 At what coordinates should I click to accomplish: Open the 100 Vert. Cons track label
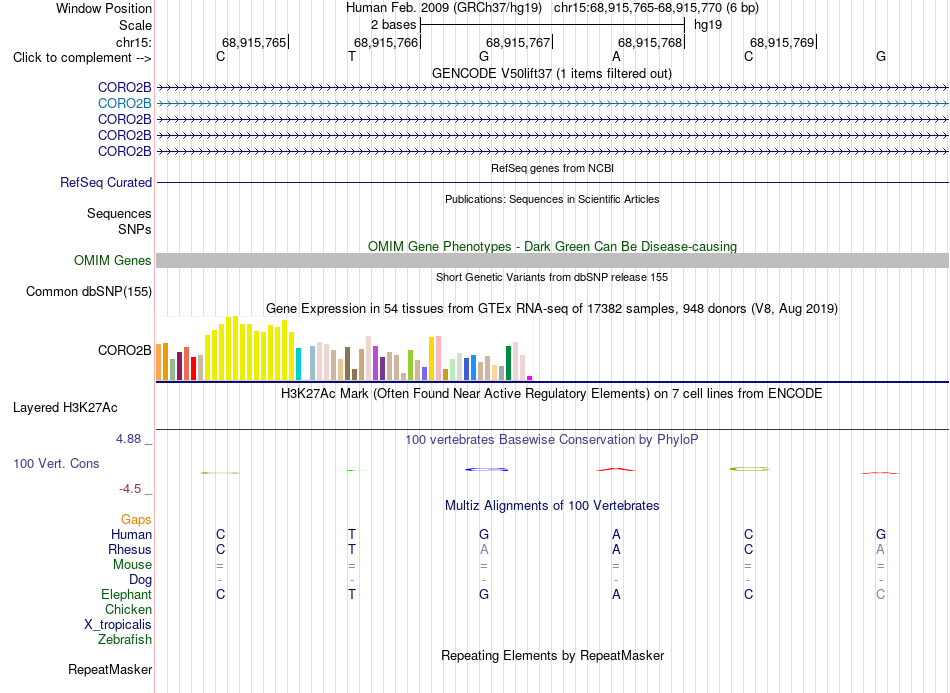[56, 463]
